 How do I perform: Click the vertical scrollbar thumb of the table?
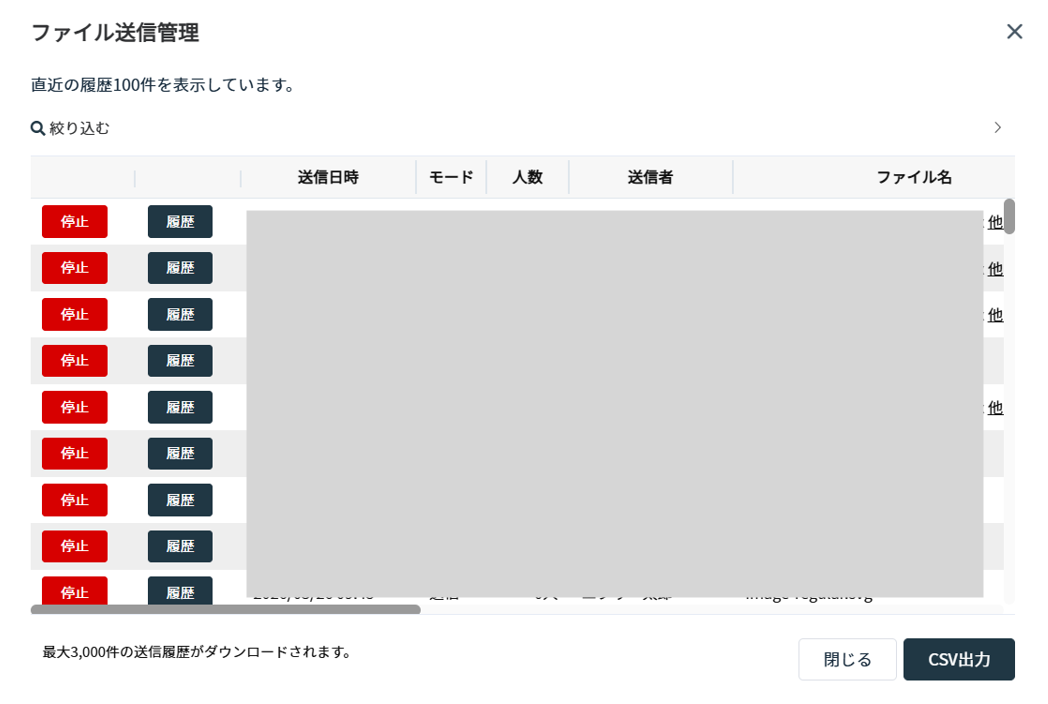[x=1009, y=216]
